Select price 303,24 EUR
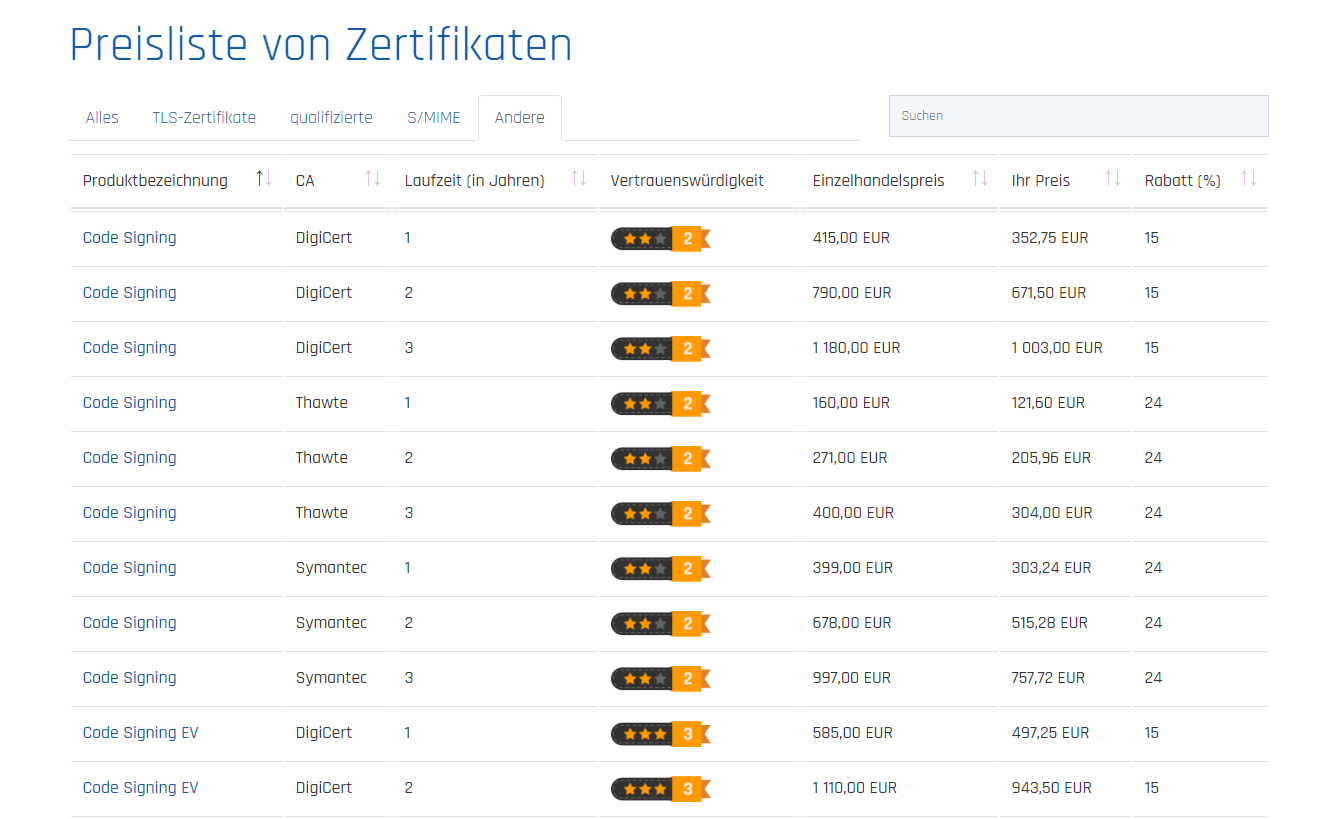The height and width of the screenshot is (819, 1337). 1051,568
